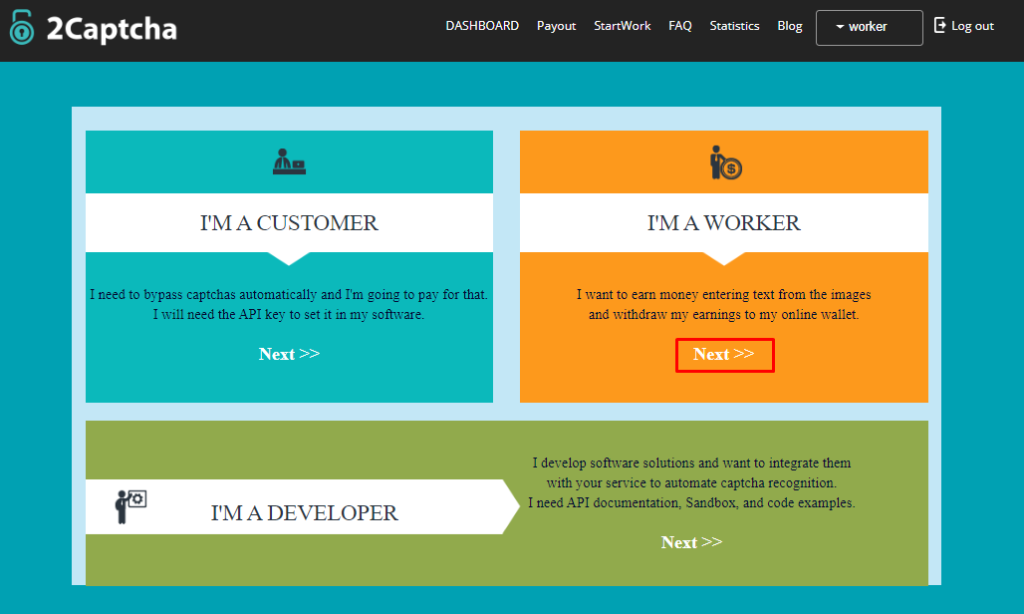Select the I'M A WORKER heading
The image size is (1024, 614).
724,223
